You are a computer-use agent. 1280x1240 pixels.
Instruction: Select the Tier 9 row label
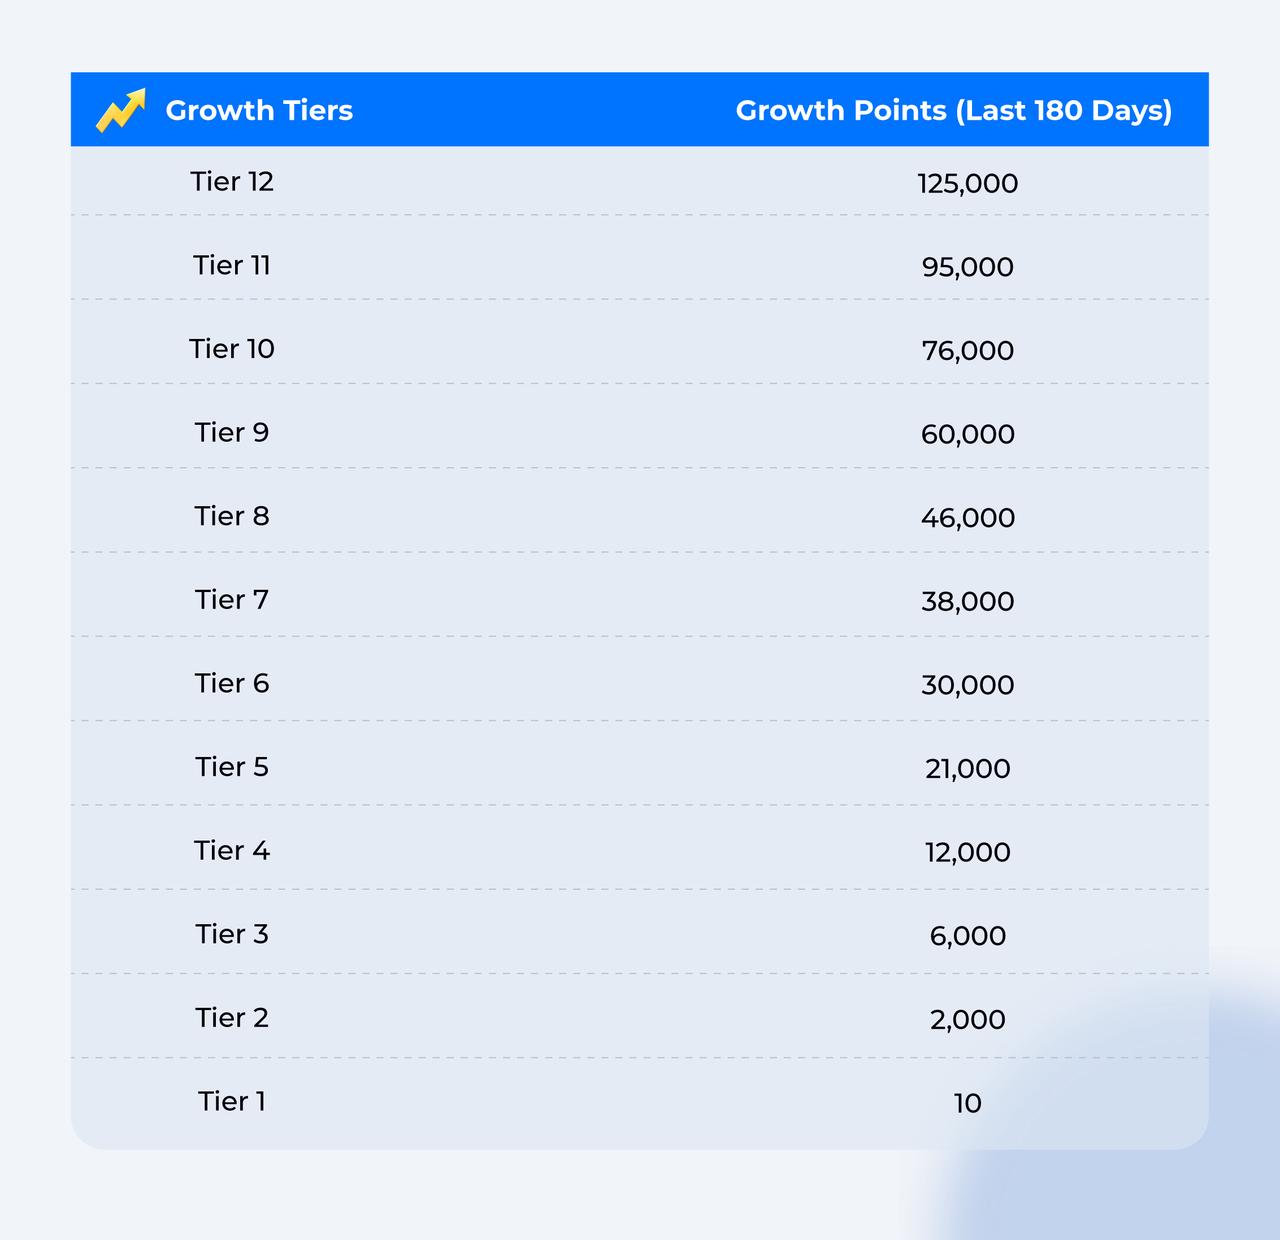pos(232,433)
